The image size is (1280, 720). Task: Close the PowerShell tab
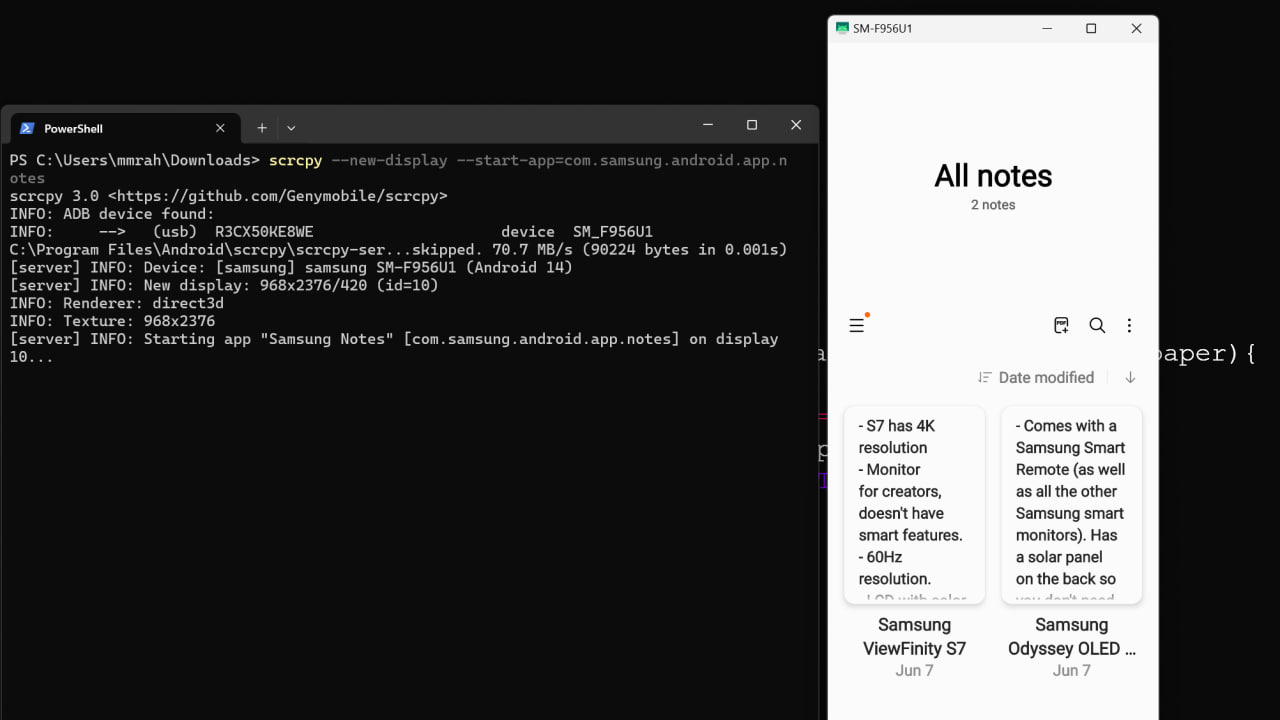coord(220,128)
